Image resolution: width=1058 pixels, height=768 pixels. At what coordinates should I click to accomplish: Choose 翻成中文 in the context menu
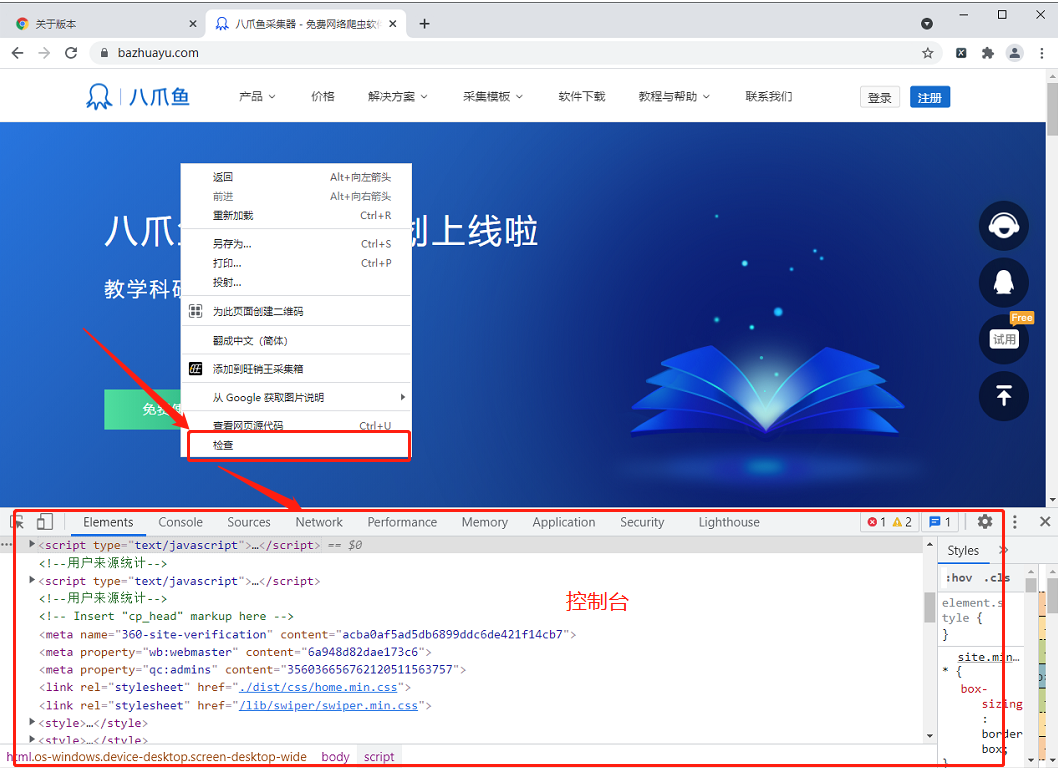tap(296, 341)
